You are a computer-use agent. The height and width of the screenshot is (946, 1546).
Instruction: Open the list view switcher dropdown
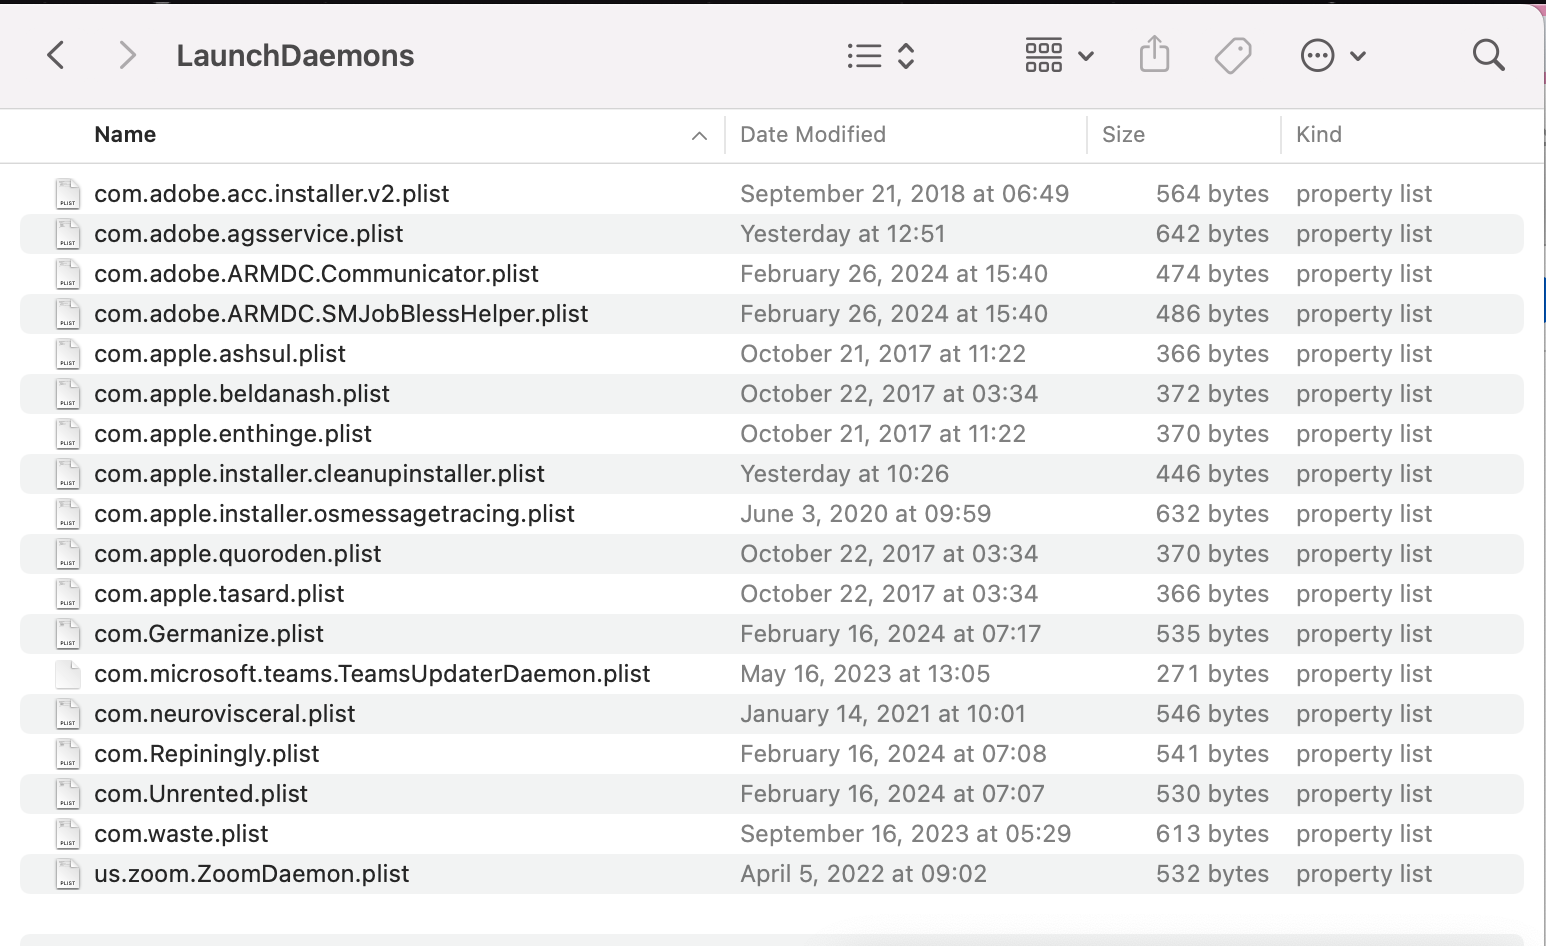880,55
